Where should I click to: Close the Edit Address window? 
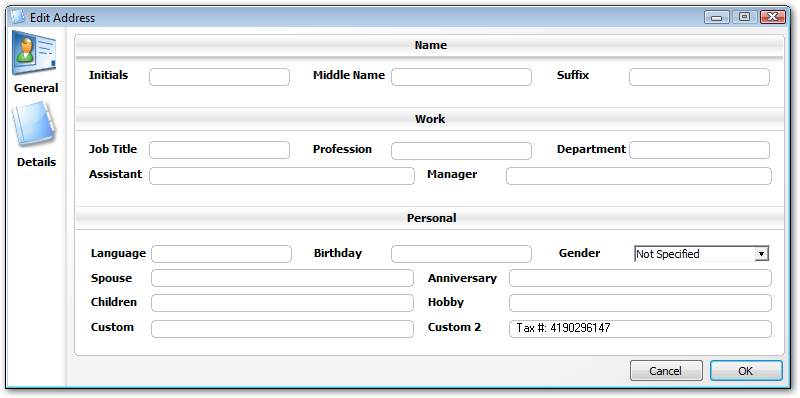point(772,17)
